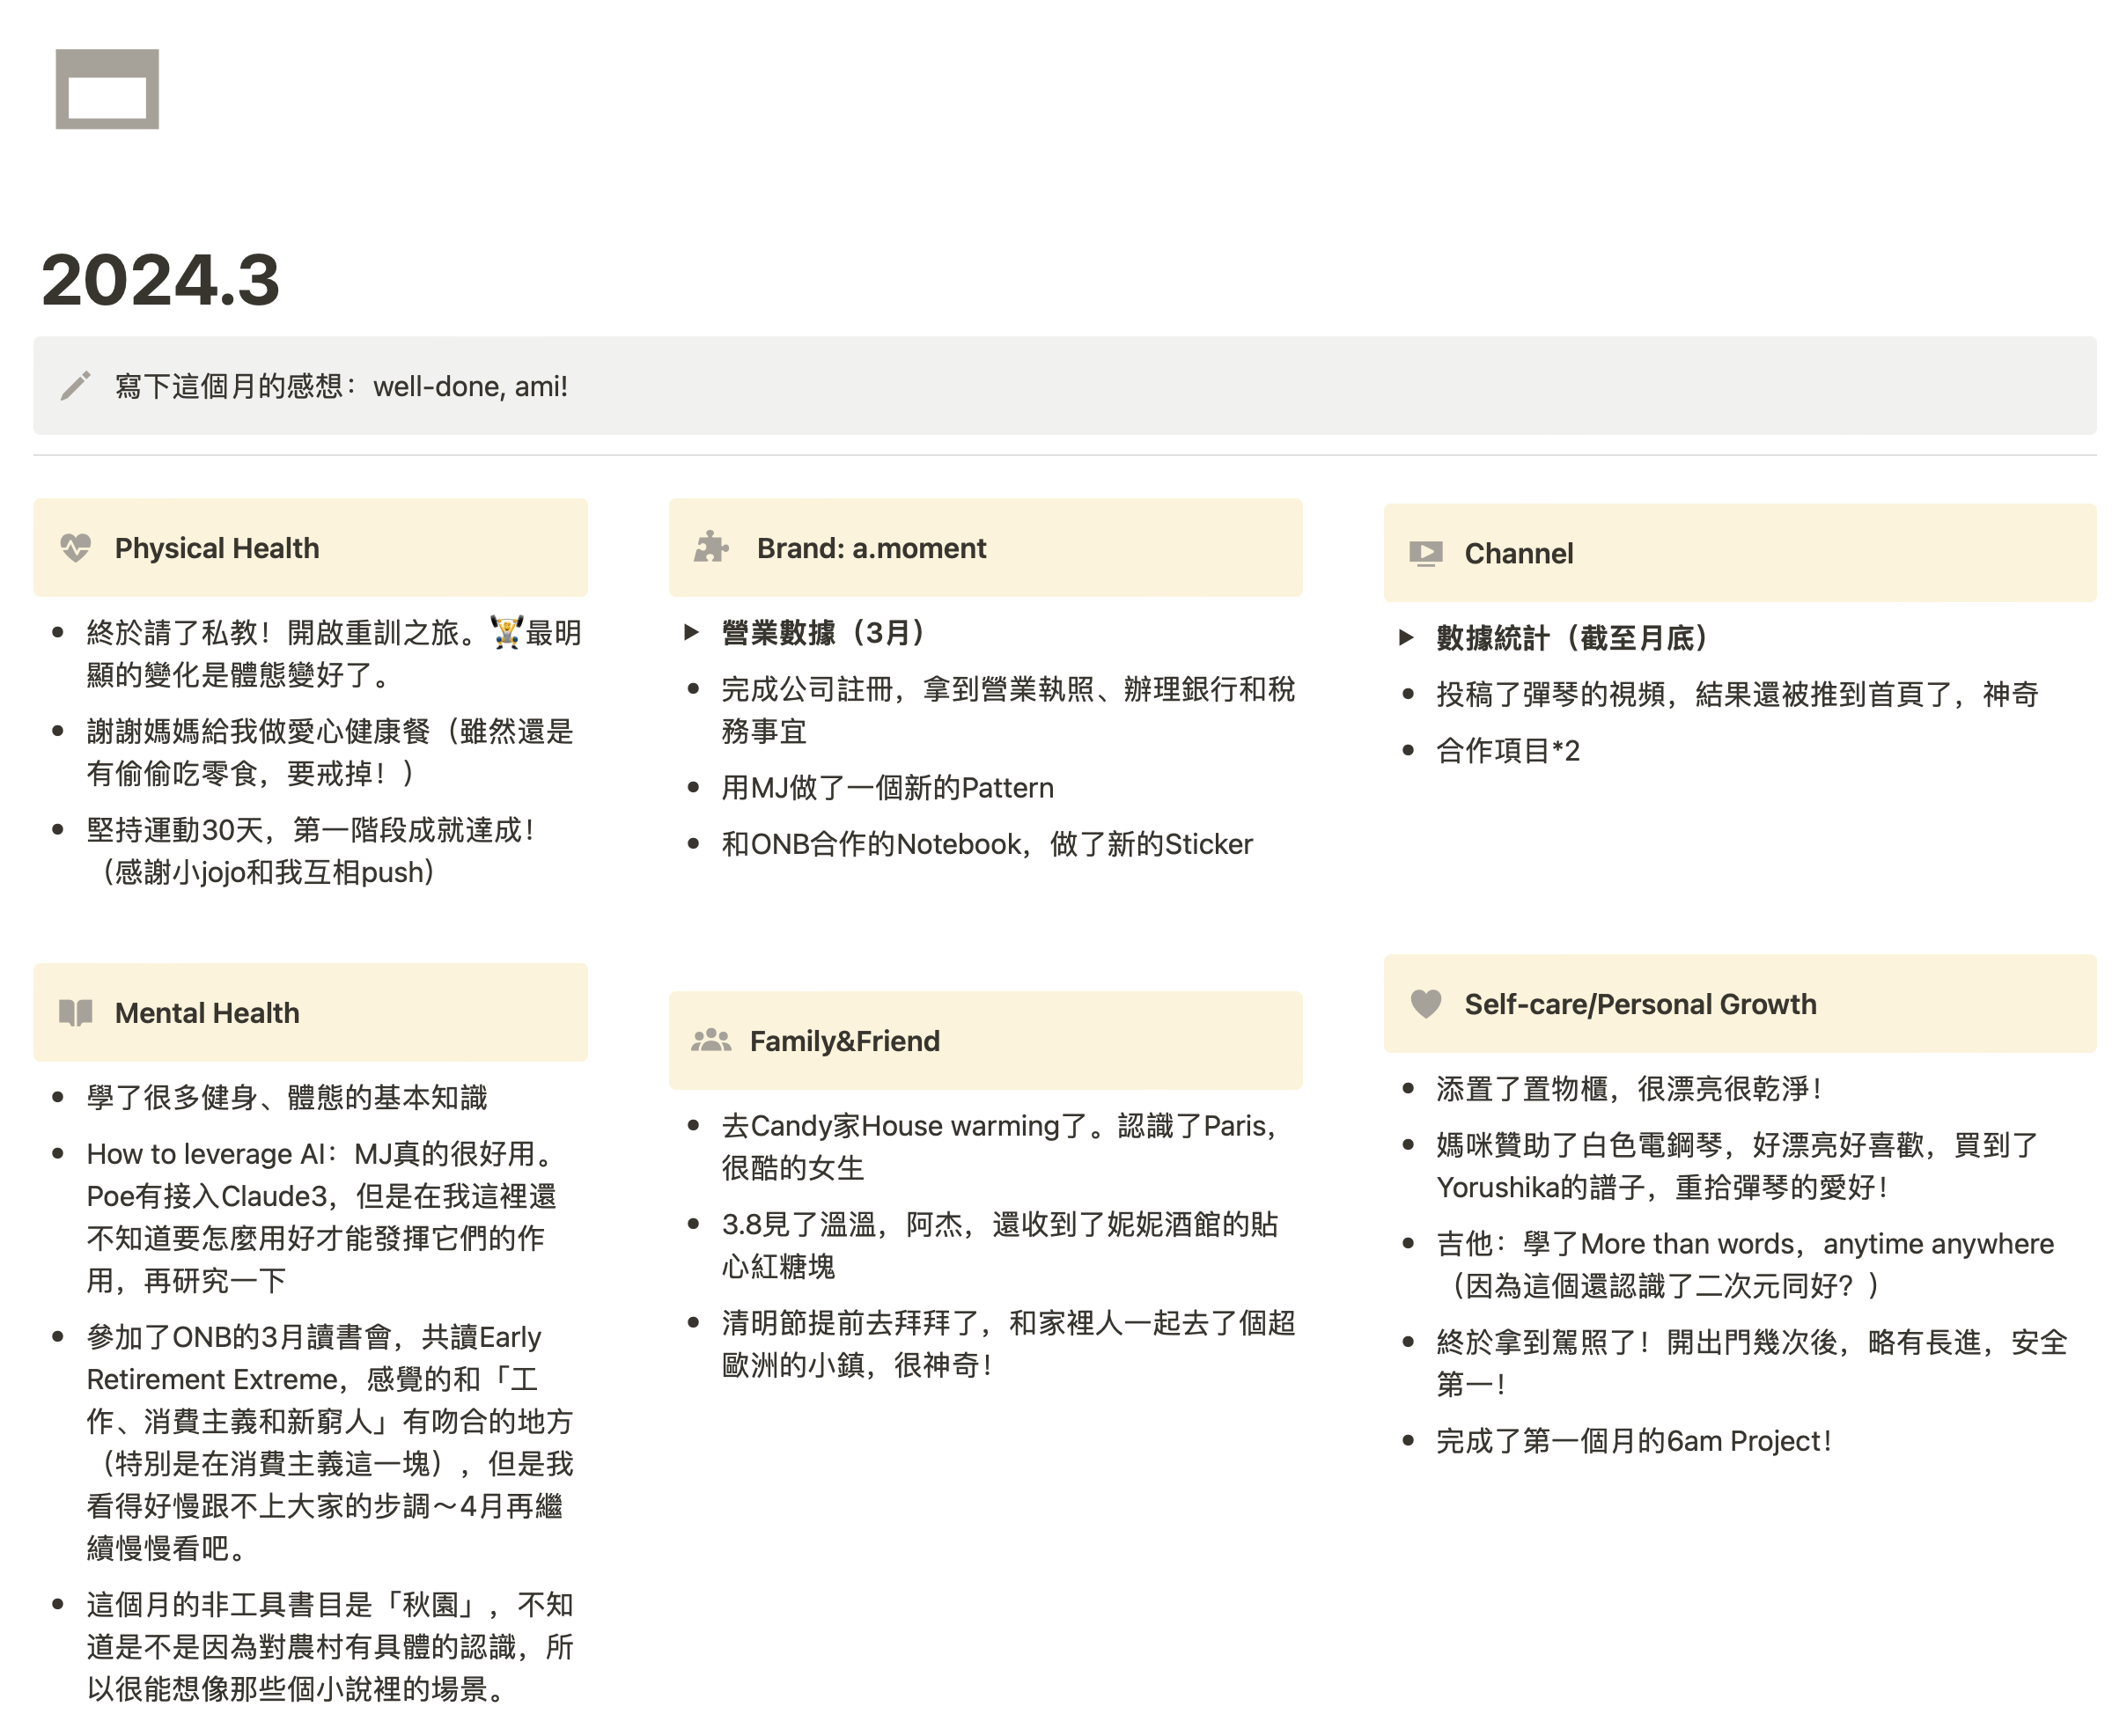Click the heart icon beside Self-care
2127x1736 pixels.
point(1425,1004)
